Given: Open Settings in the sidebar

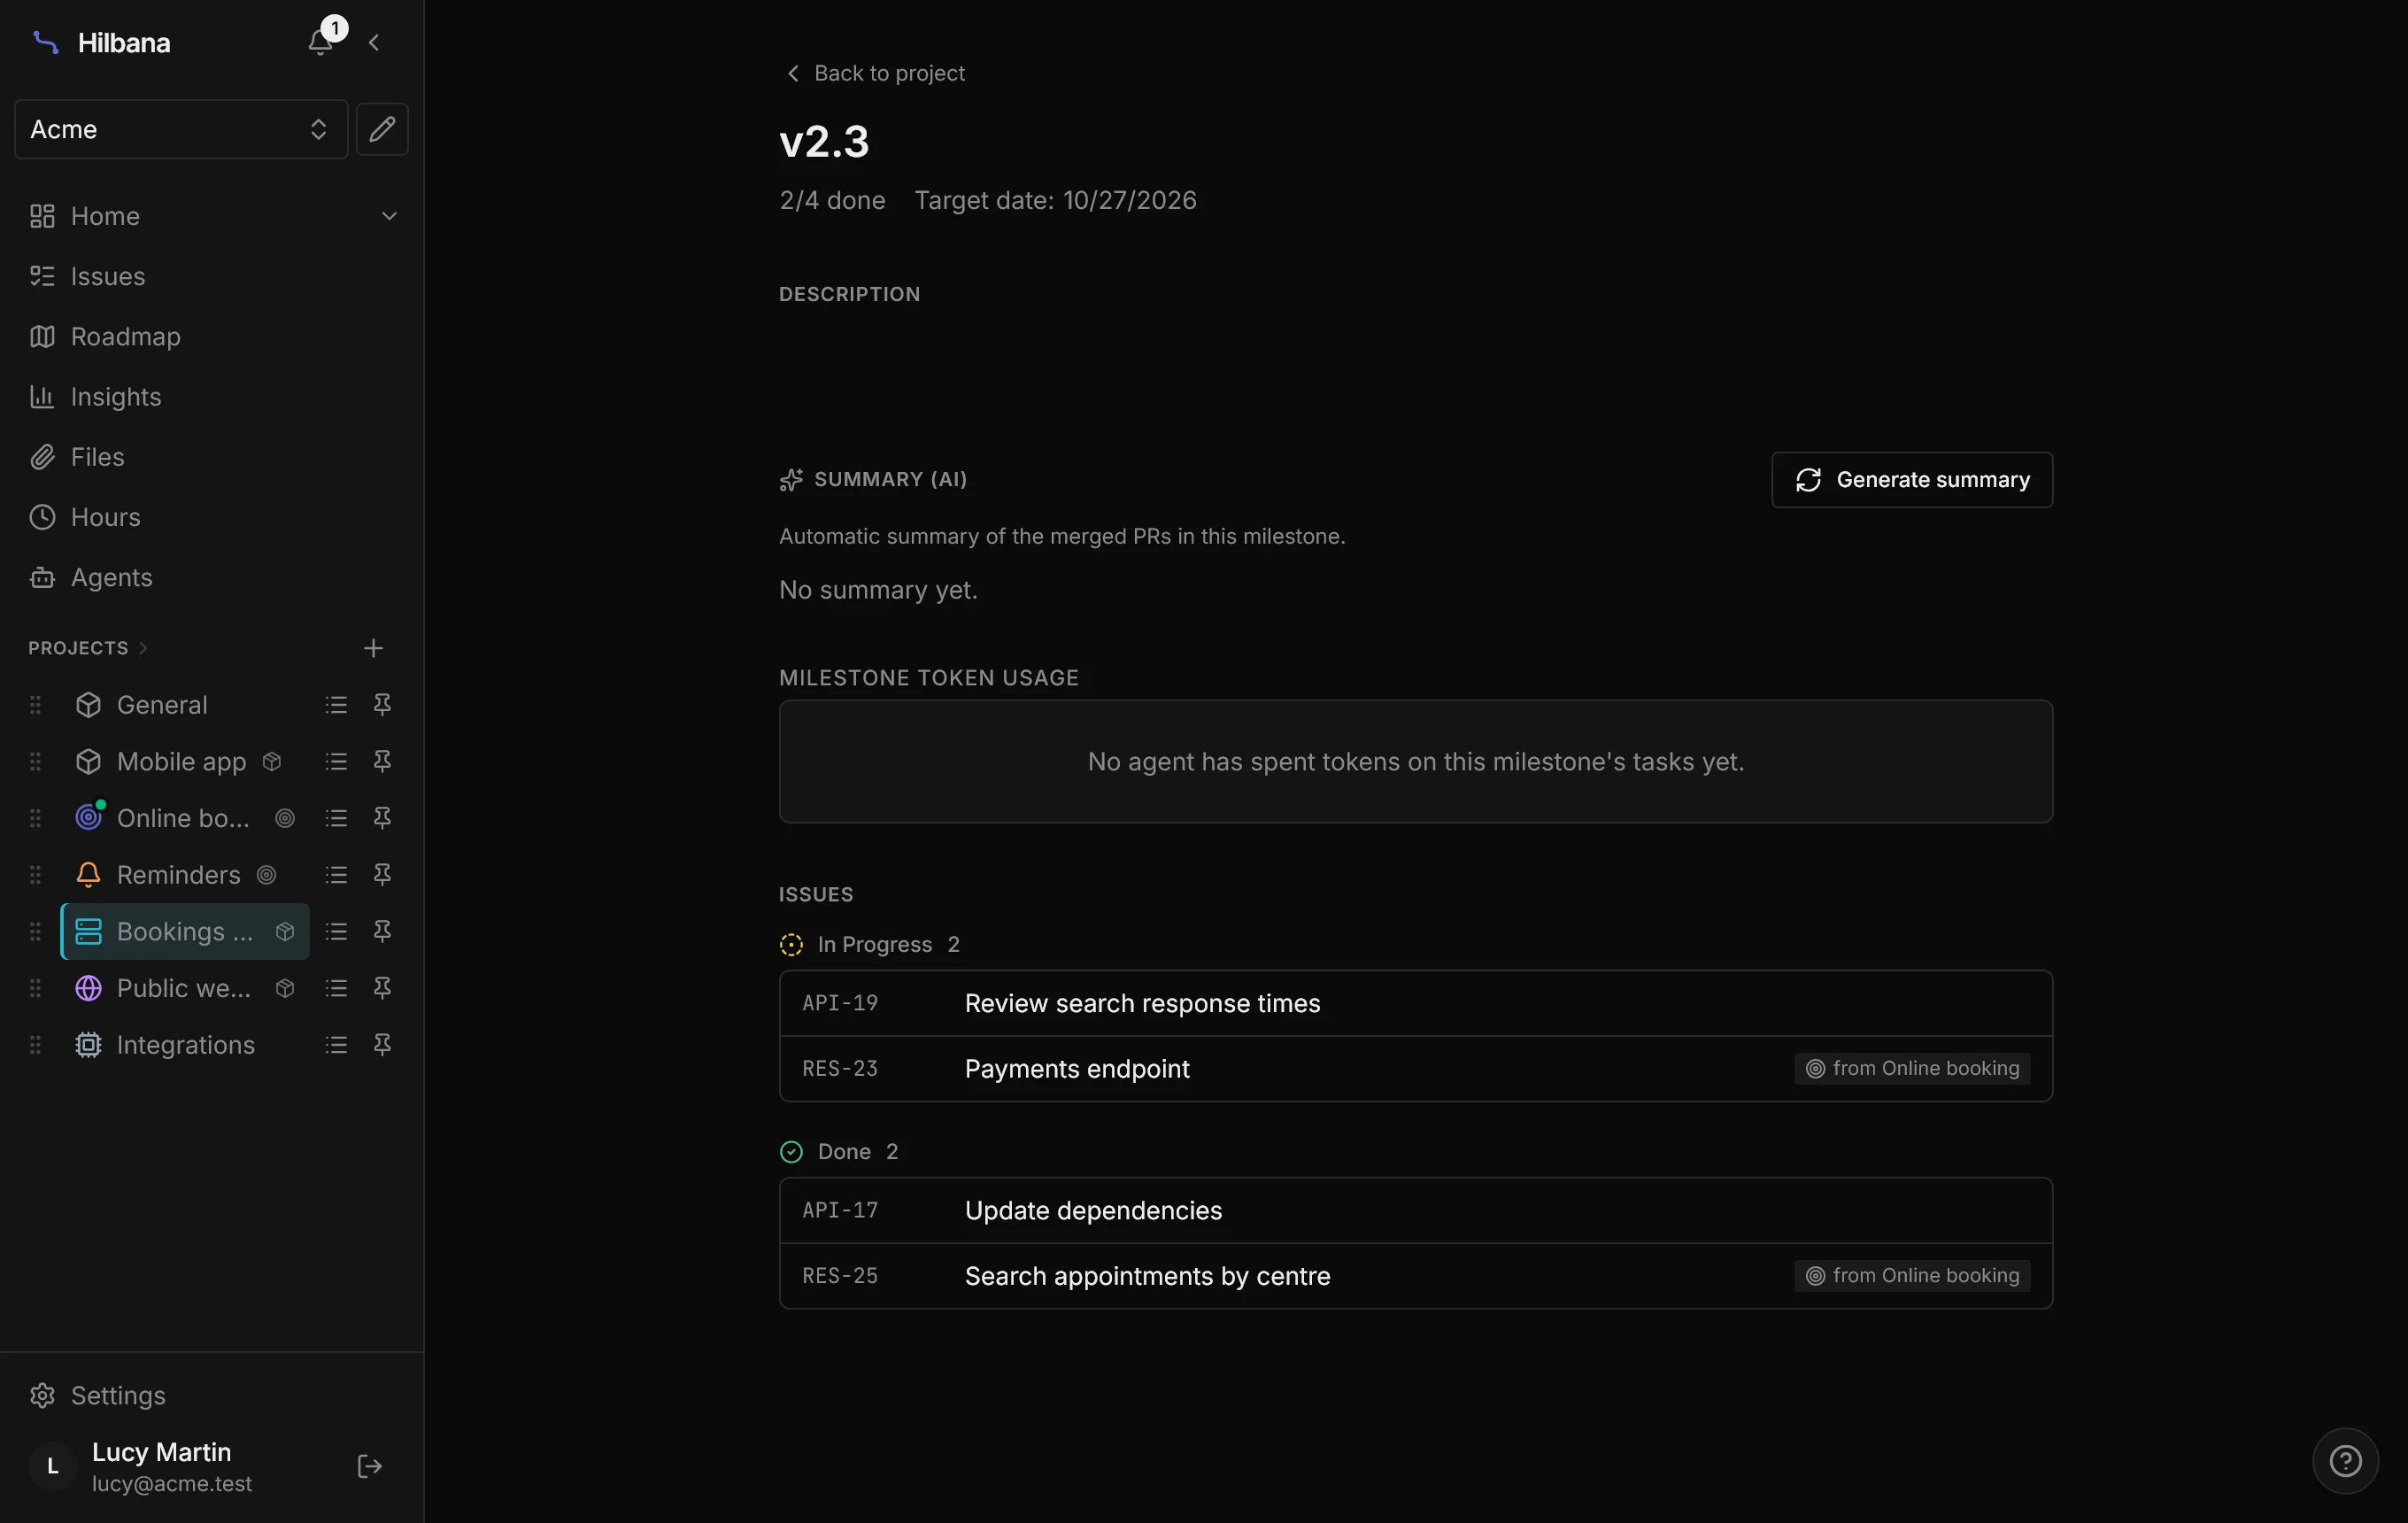Looking at the screenshot, I should pyautogui.click(x=118, y=1395).
